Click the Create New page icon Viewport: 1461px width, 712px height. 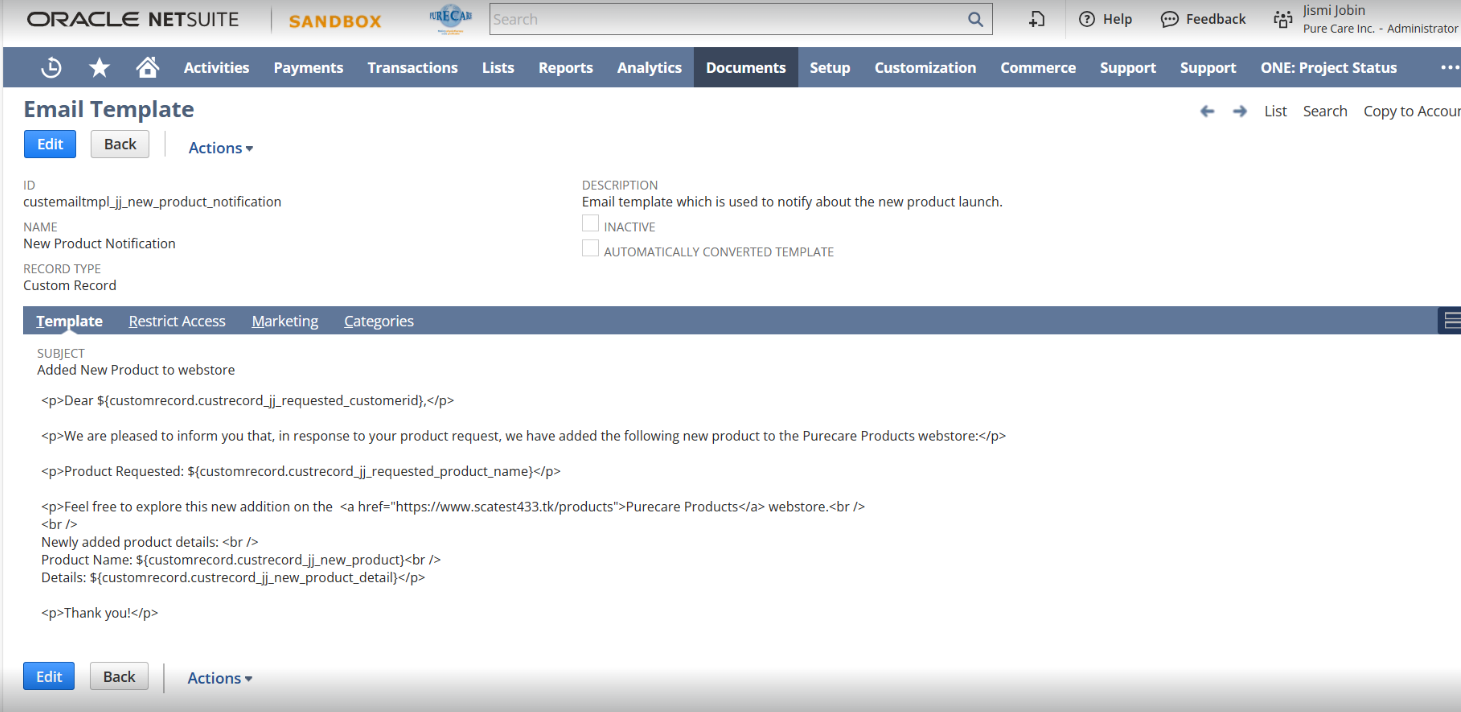point(1037,19)
